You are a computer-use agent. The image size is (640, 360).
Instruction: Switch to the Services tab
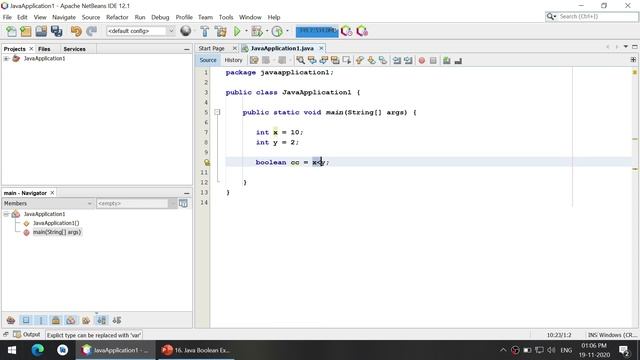74,49
